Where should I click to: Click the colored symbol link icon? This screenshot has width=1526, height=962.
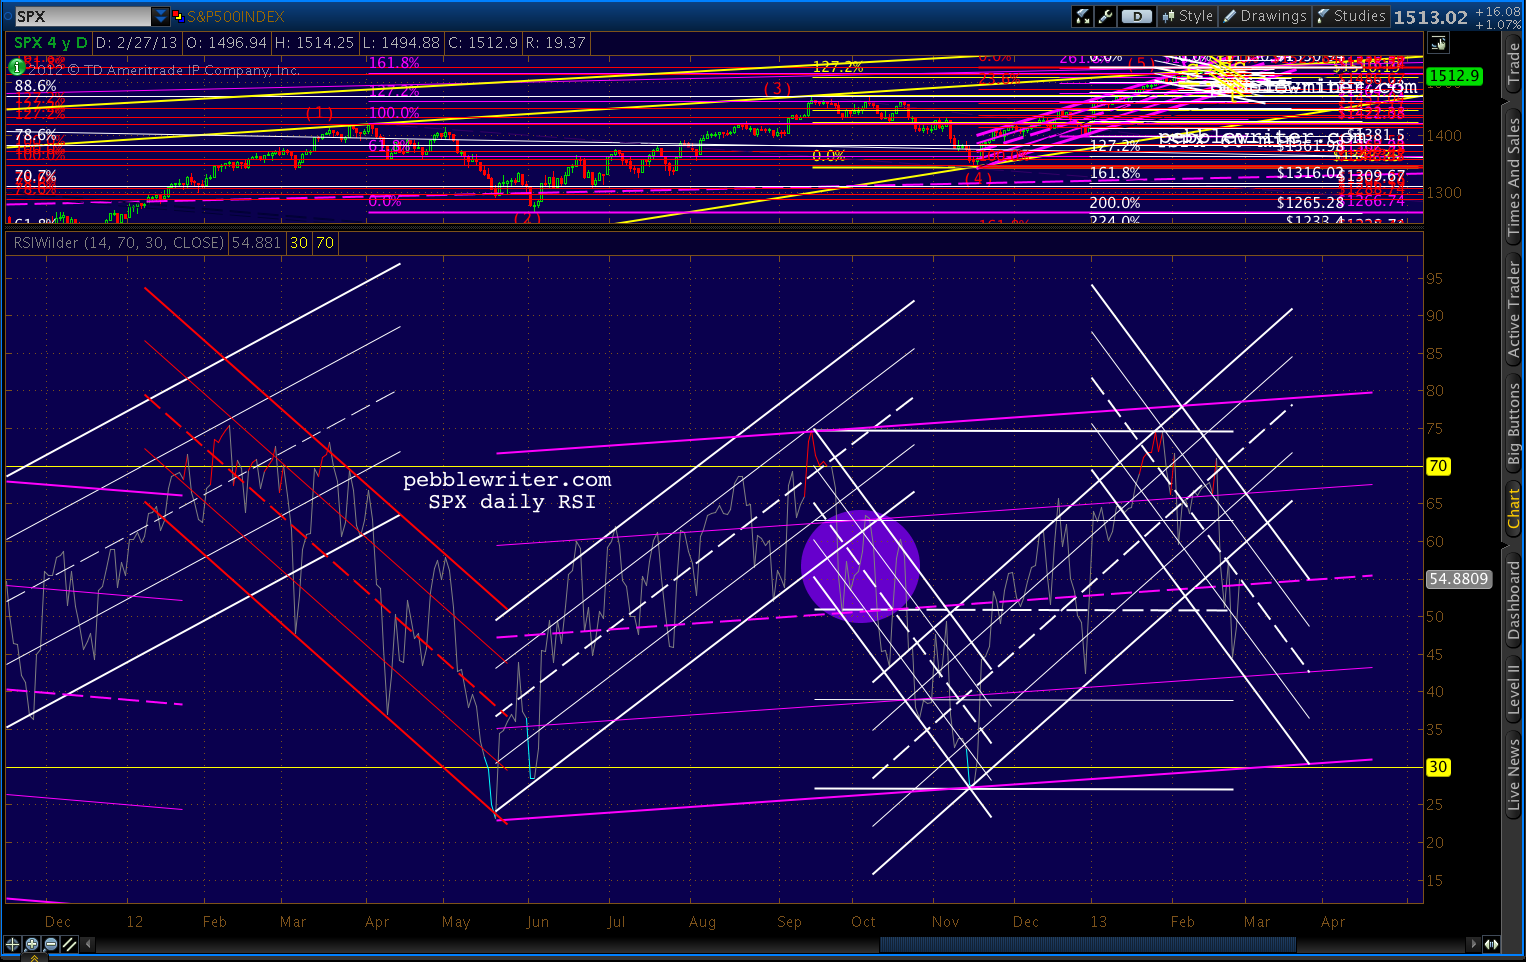(x=178, y=16)
